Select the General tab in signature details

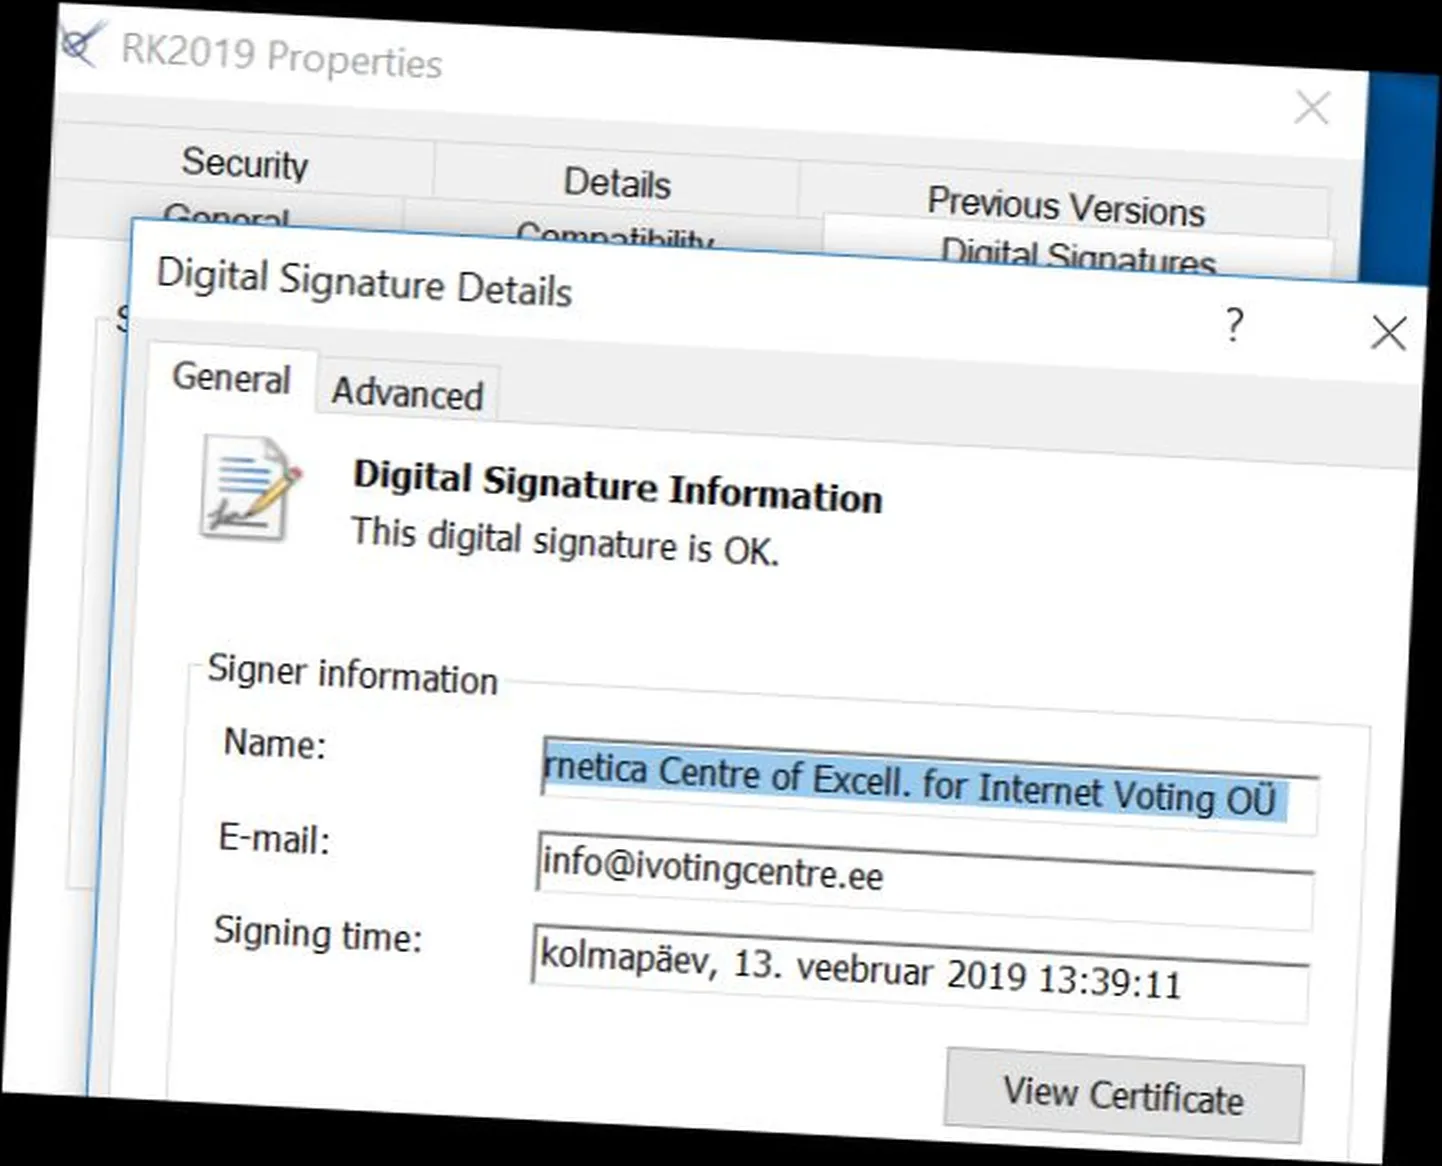coord(231,378)
